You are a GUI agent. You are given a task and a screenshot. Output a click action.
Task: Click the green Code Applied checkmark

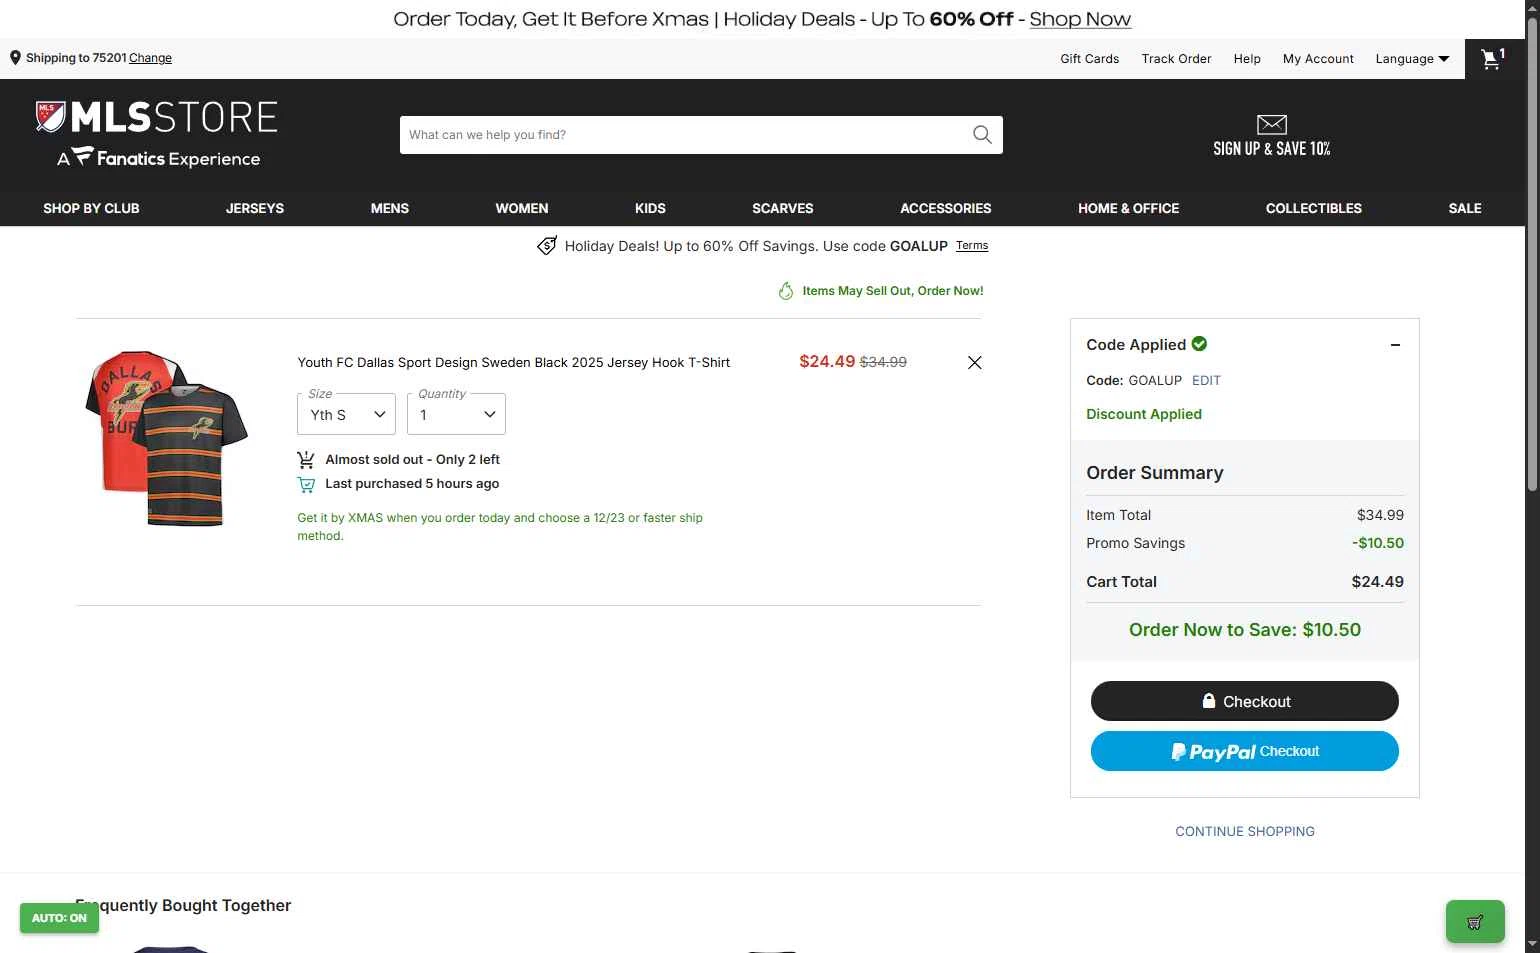(1199, 344)
